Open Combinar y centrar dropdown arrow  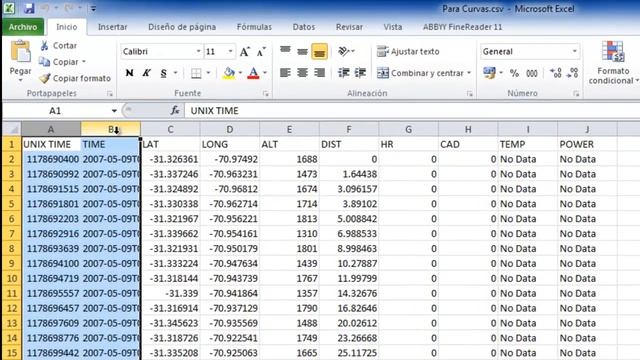(x=469, y=73)
